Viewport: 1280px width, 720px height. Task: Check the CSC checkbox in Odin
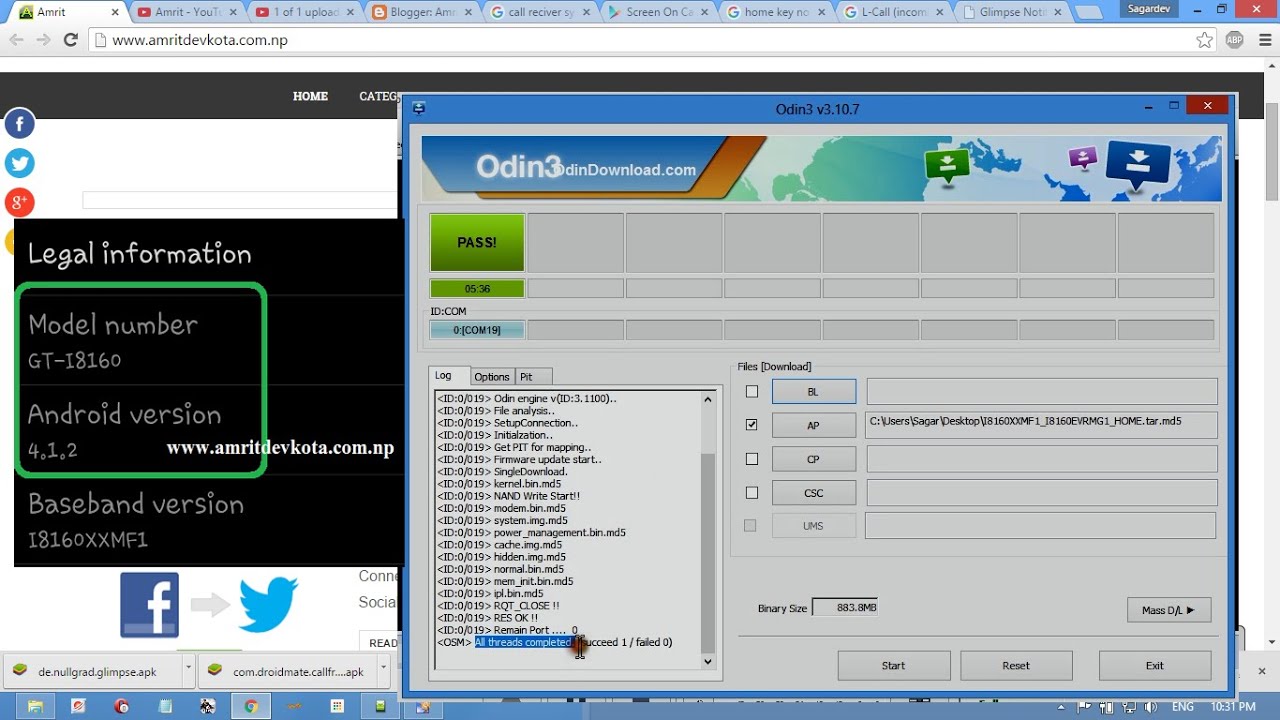[x=752, y=493]
